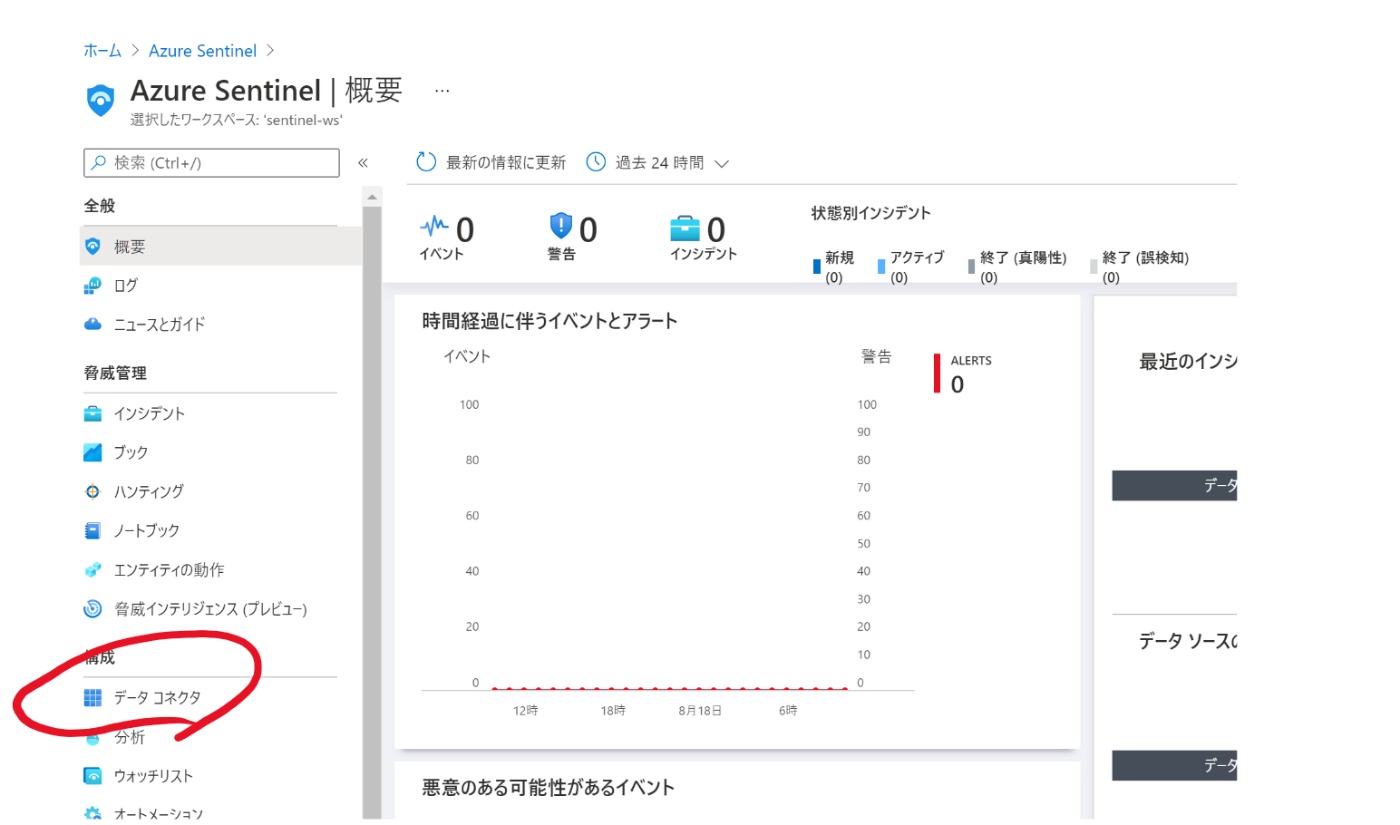Click the ニュースとガイド cloud icon

coord(93,324)
